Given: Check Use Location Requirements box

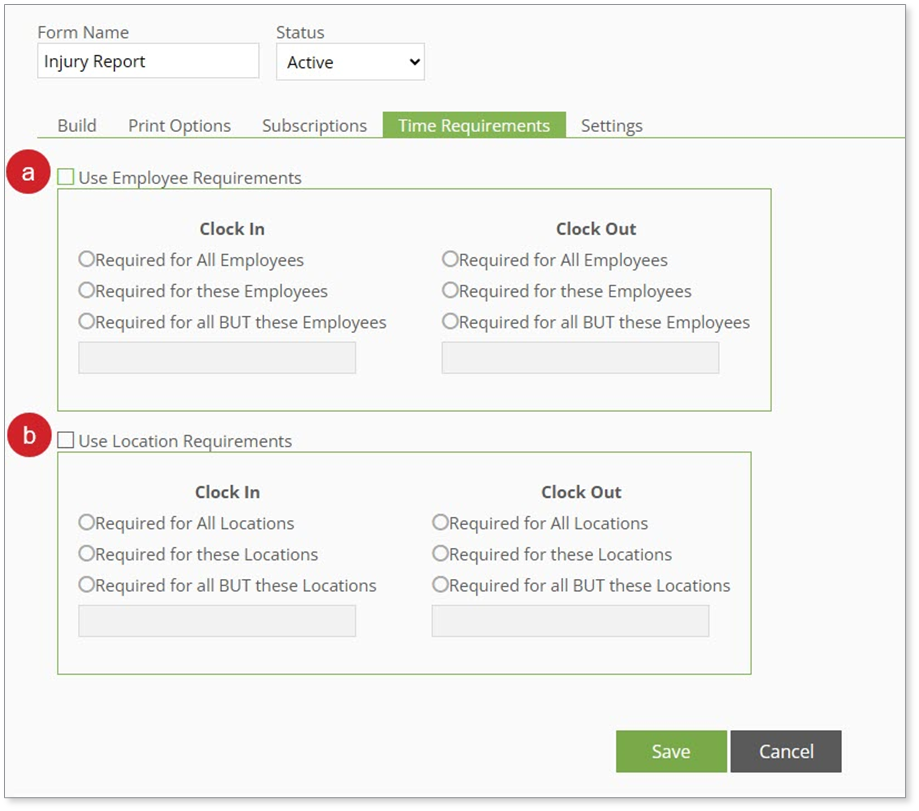Looking at the screenshot, I should (x=66, y=441).
